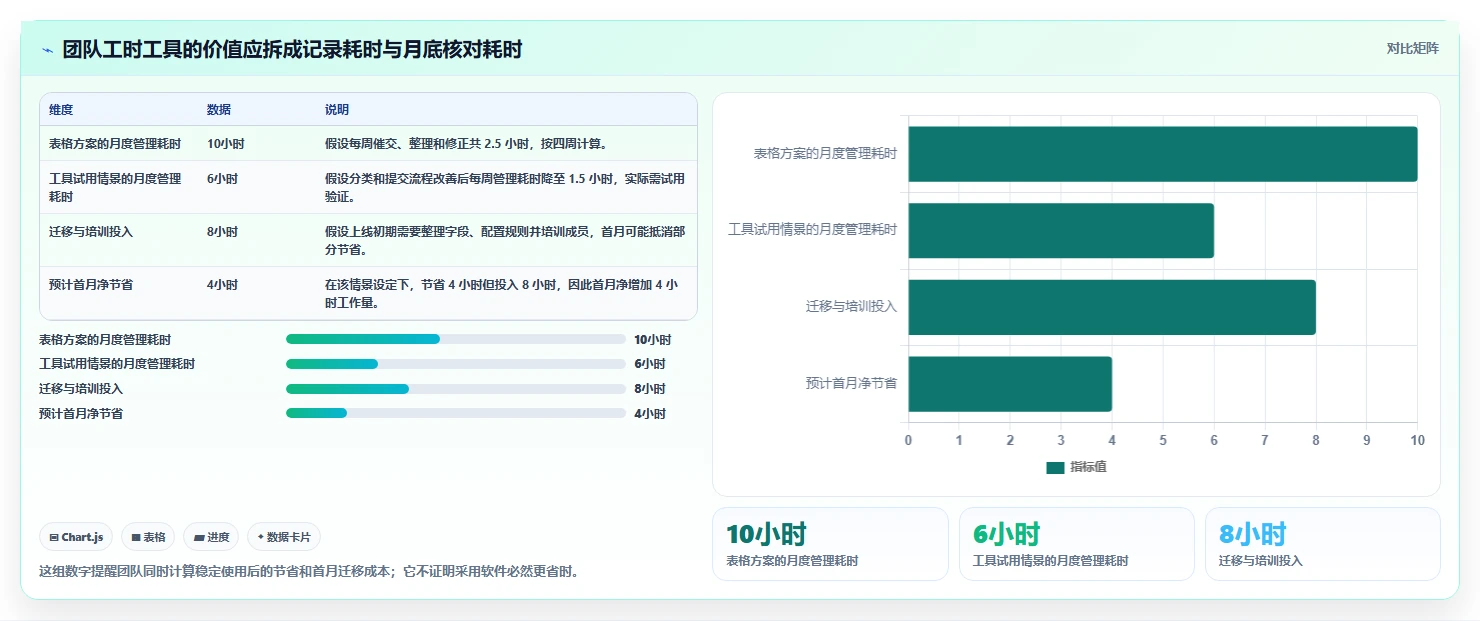Click the 预计首月净节省 progress bar
This screenshot has height=621, width=1480.
(456, 413)
